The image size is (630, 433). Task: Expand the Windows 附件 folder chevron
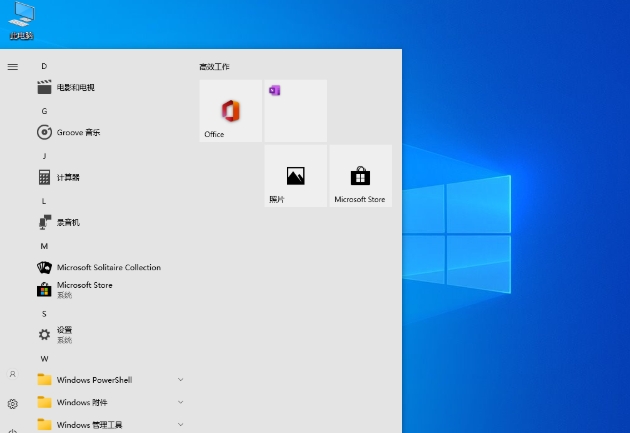coord(180,402)
